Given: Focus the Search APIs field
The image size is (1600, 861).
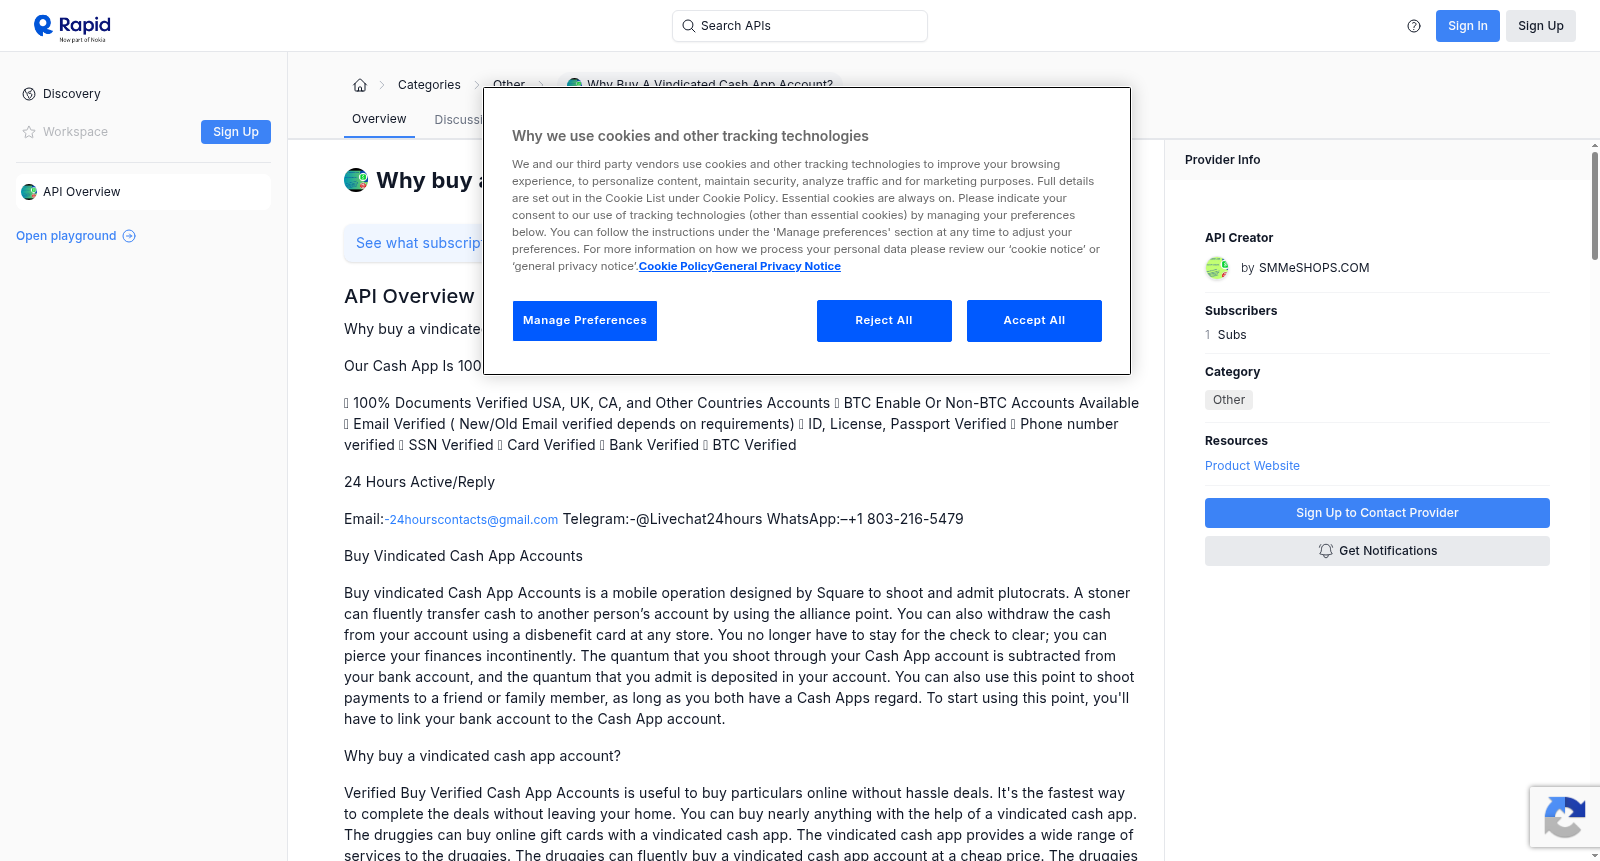Looking at the screenshot, I should (x=800, y=26).
